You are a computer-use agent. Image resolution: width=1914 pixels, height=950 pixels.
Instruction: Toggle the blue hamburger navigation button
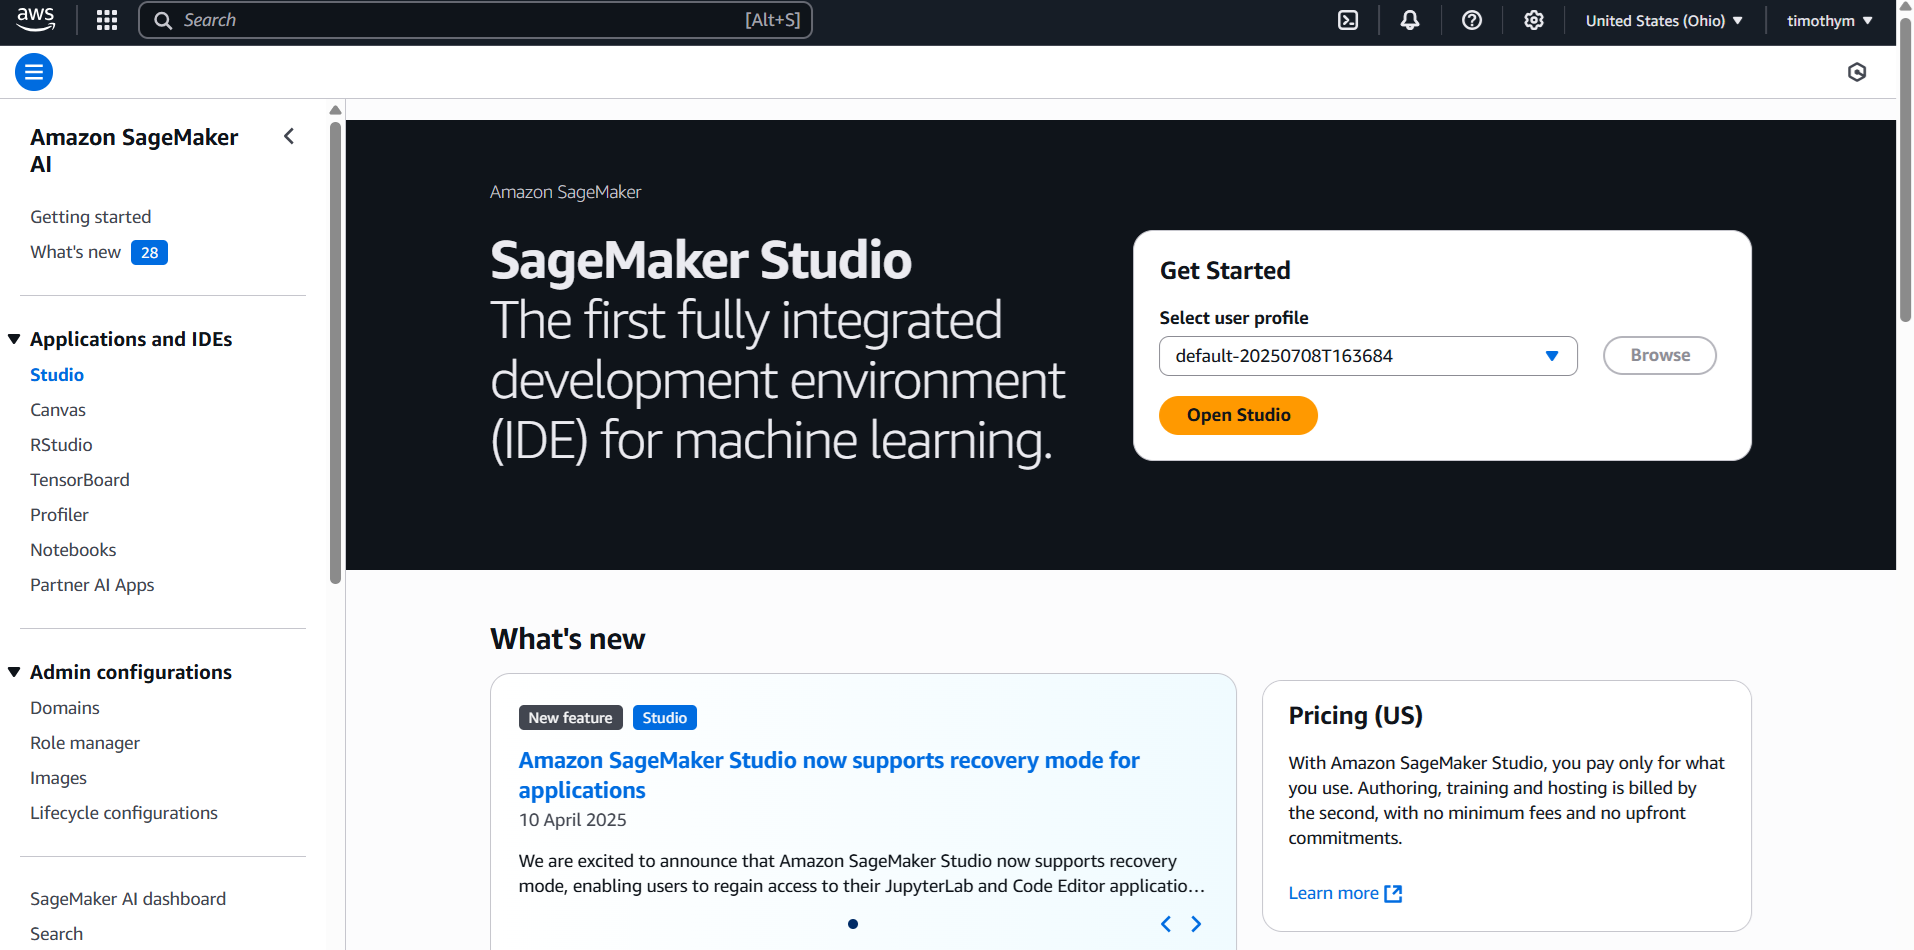(34, 72)
